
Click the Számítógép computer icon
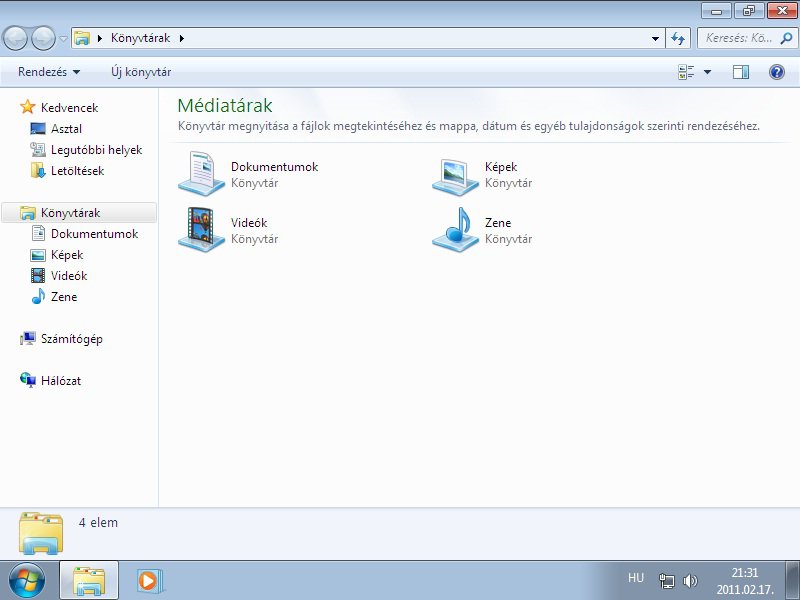(x=28, y=338)
